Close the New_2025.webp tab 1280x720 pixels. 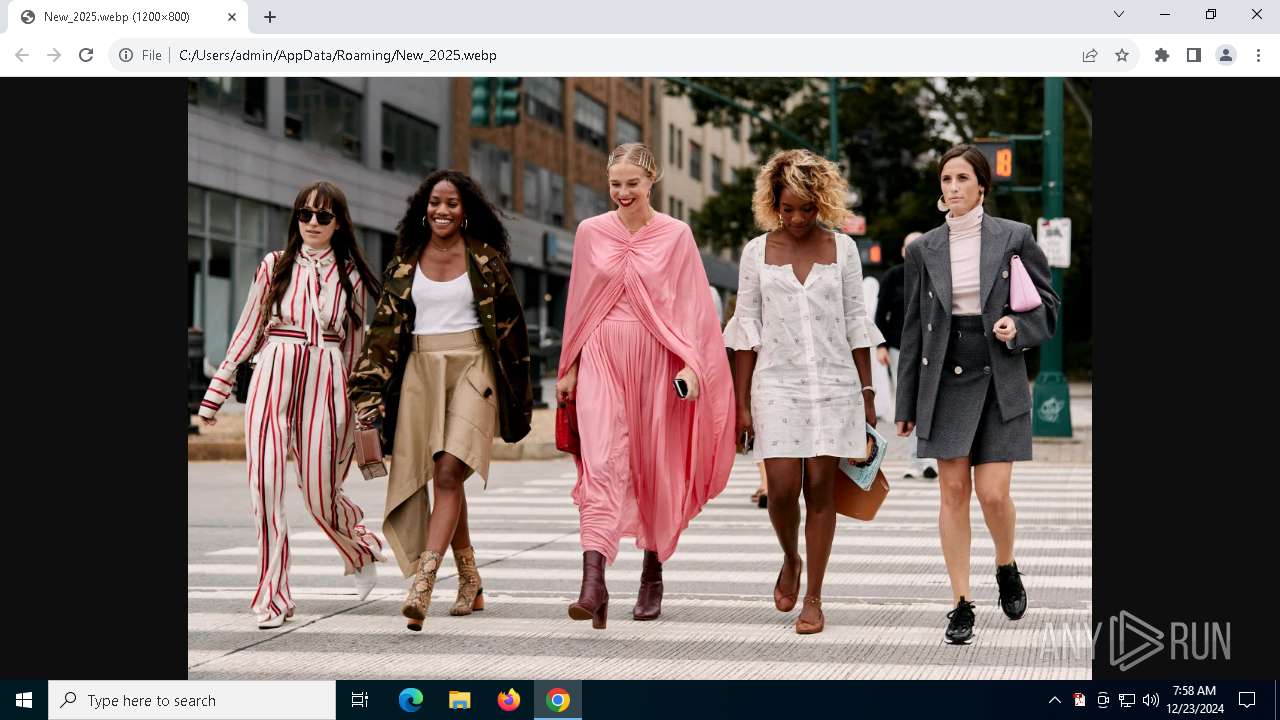coord(232,17)
